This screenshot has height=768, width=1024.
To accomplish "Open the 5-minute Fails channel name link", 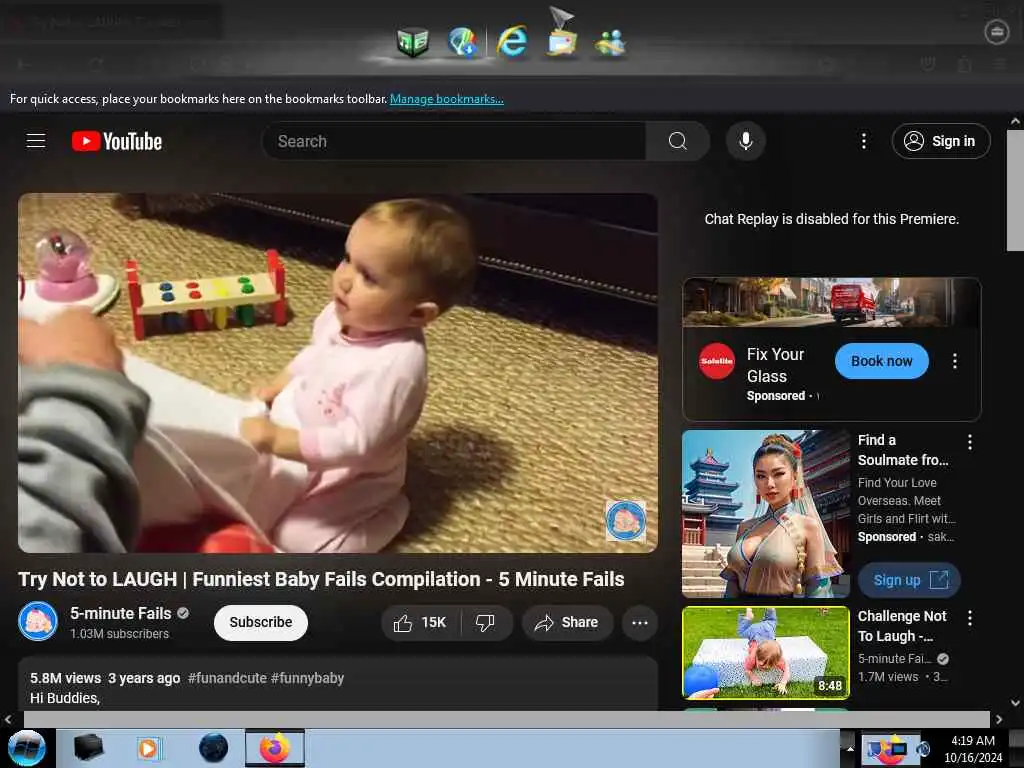I will pos(121,613).
